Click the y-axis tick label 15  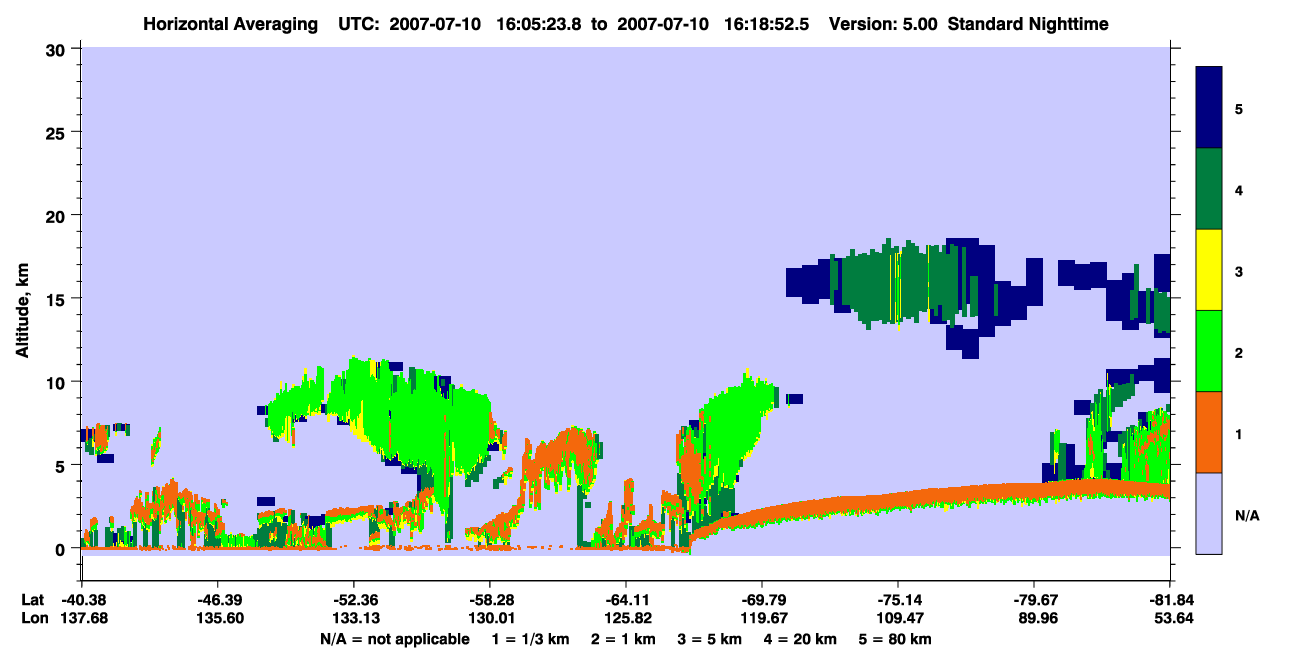pyautogui.click(x=57, y=299)
